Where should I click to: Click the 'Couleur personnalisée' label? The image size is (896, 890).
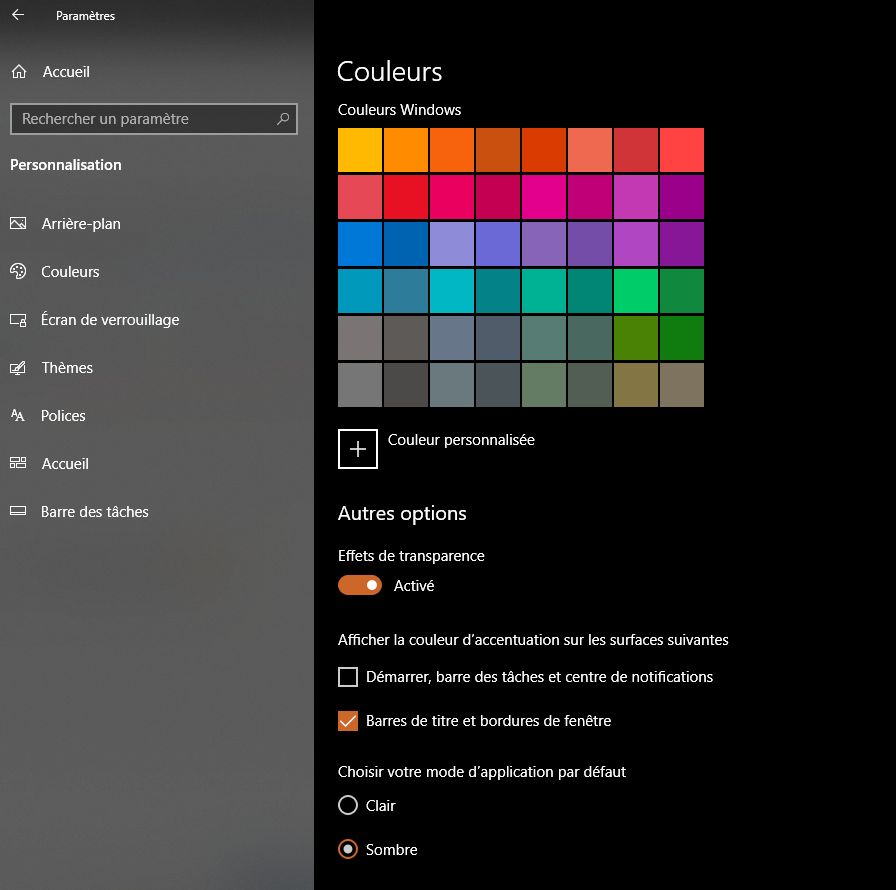tap(461, 440)
